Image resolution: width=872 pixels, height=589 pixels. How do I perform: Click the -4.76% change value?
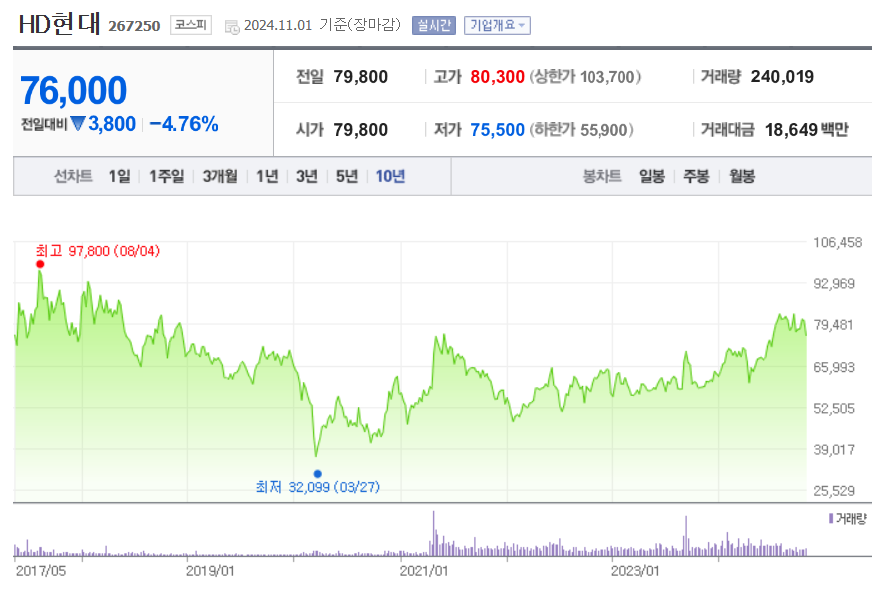[x=184, y=124]
